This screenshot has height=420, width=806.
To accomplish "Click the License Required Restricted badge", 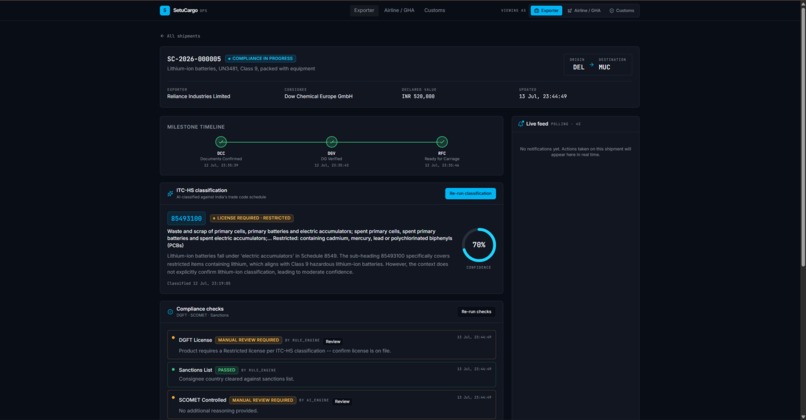I will tap(252, 218).
